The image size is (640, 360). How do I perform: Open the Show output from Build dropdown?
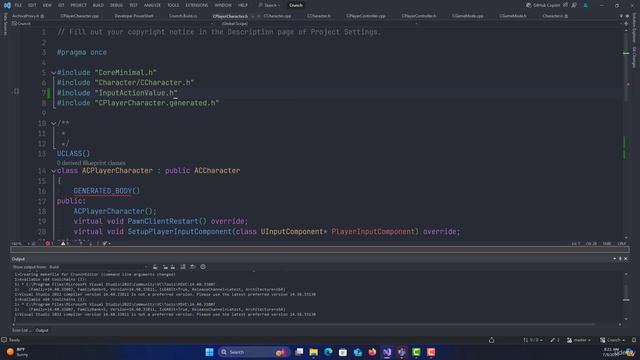coord(98,267)
